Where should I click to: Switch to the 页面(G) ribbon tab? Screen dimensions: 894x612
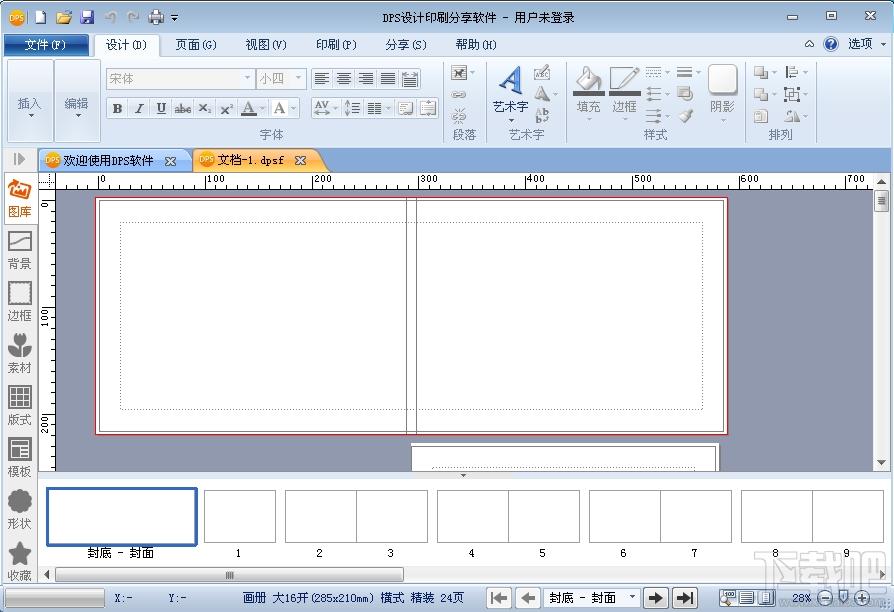[196, 44]
